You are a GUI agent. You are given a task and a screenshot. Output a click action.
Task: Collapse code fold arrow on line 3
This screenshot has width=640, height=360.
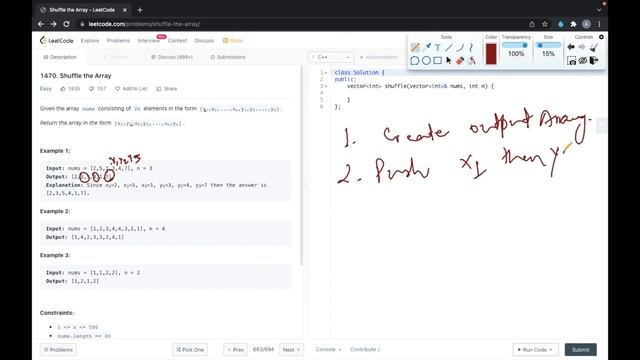tap(326, 87)
